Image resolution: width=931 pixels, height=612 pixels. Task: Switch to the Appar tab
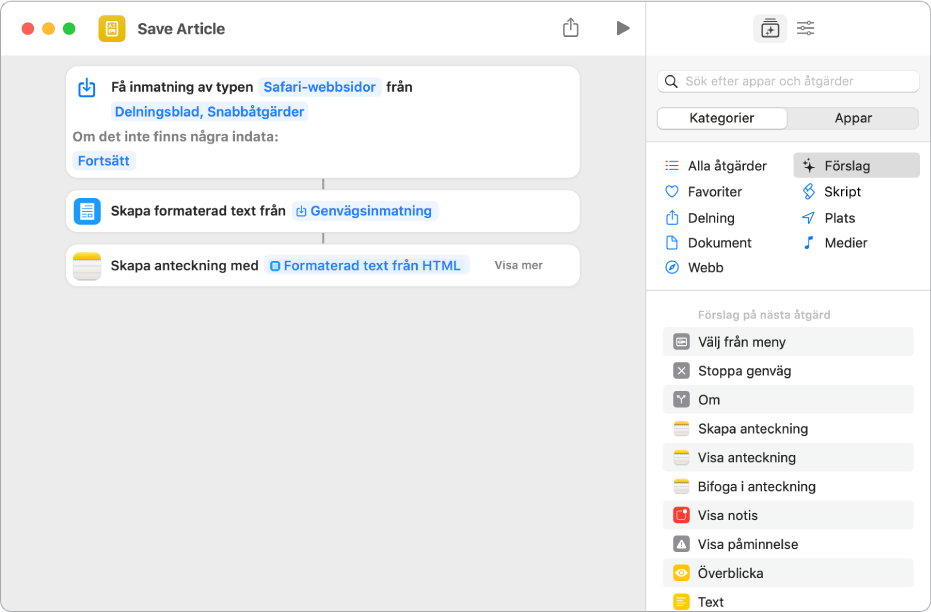point(853,118)
